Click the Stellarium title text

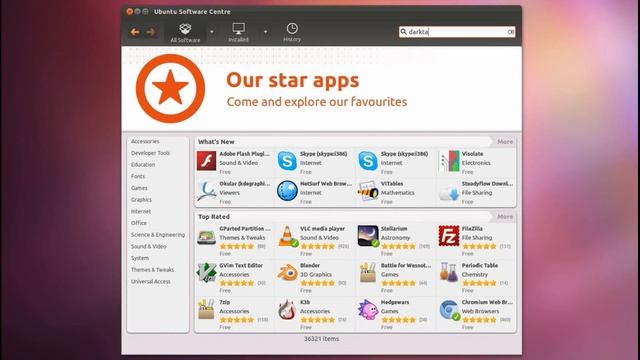[x=394, y=229]
